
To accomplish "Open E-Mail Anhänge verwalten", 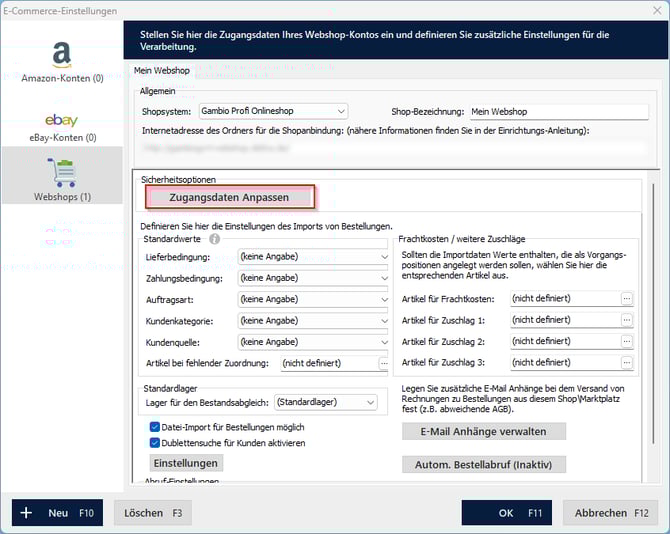I will [484, 431].
